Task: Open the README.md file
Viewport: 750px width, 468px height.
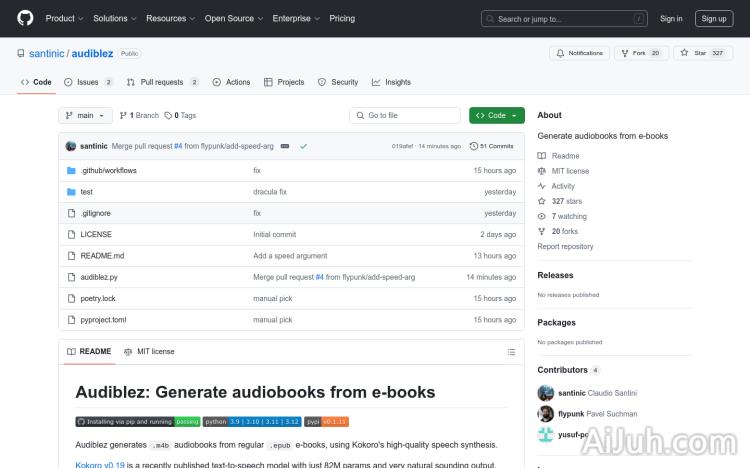Action: tap(102, 256)
